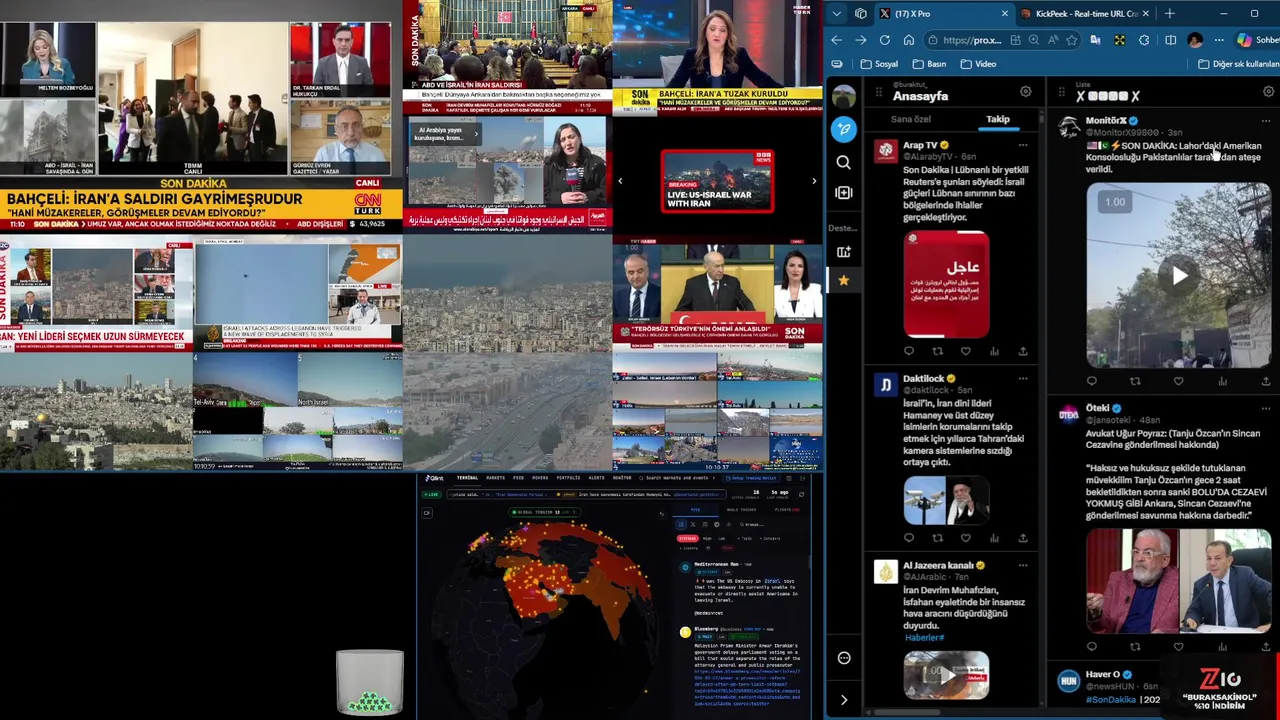Open search in X Pro sidebar

click(x=844, y=162)
